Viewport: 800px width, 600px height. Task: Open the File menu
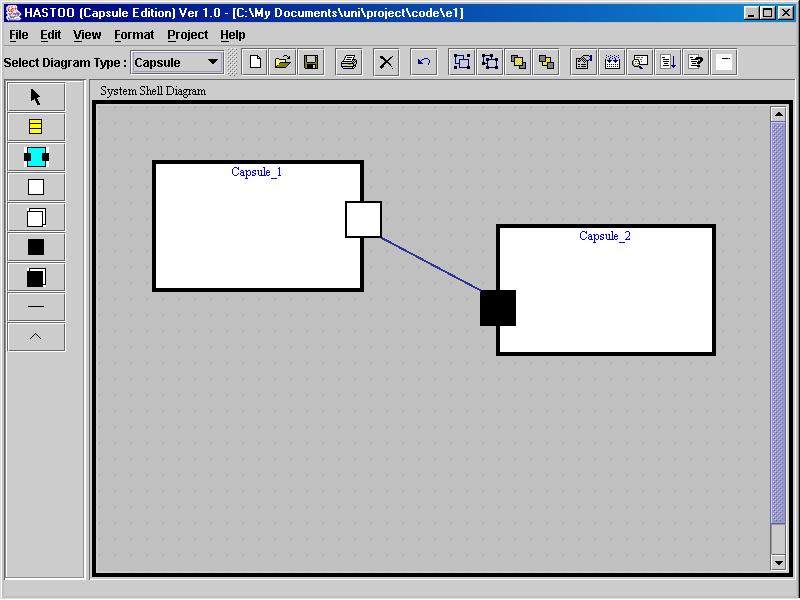coord(19,35)
